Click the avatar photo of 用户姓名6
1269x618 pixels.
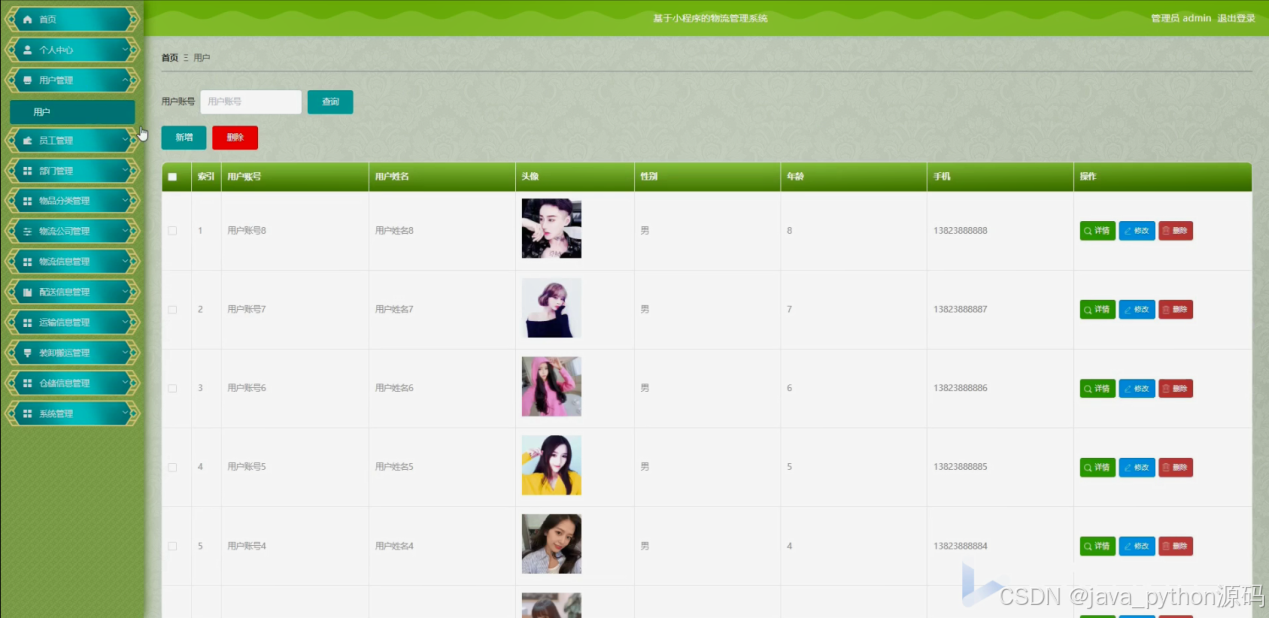(551, 387)
